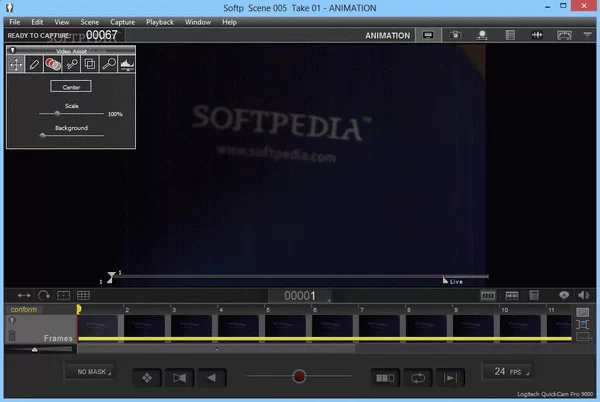This screenshot has width=600, height=402.
Task: Toggle the loop playback button
Action: click(x=418, y=378)
